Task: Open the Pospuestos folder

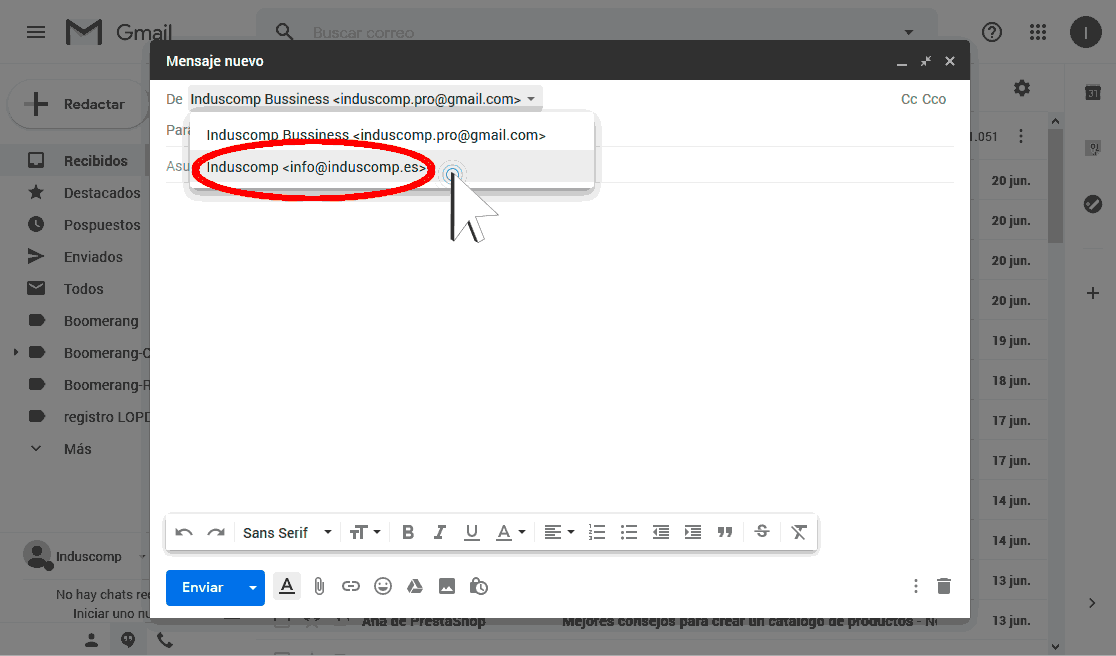Action: click(x=102, y=225)
